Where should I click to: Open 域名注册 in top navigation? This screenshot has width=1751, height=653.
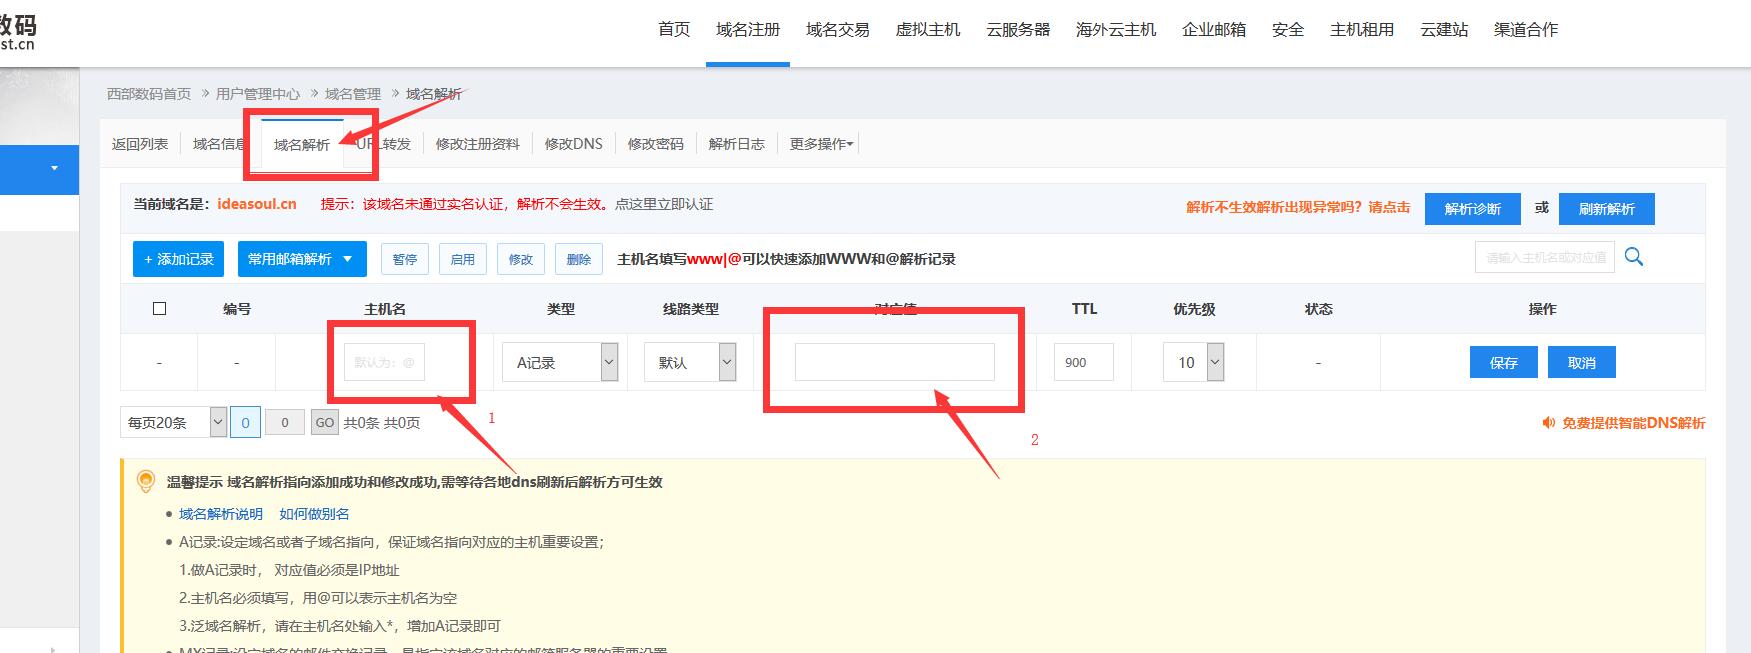(748, 29)
